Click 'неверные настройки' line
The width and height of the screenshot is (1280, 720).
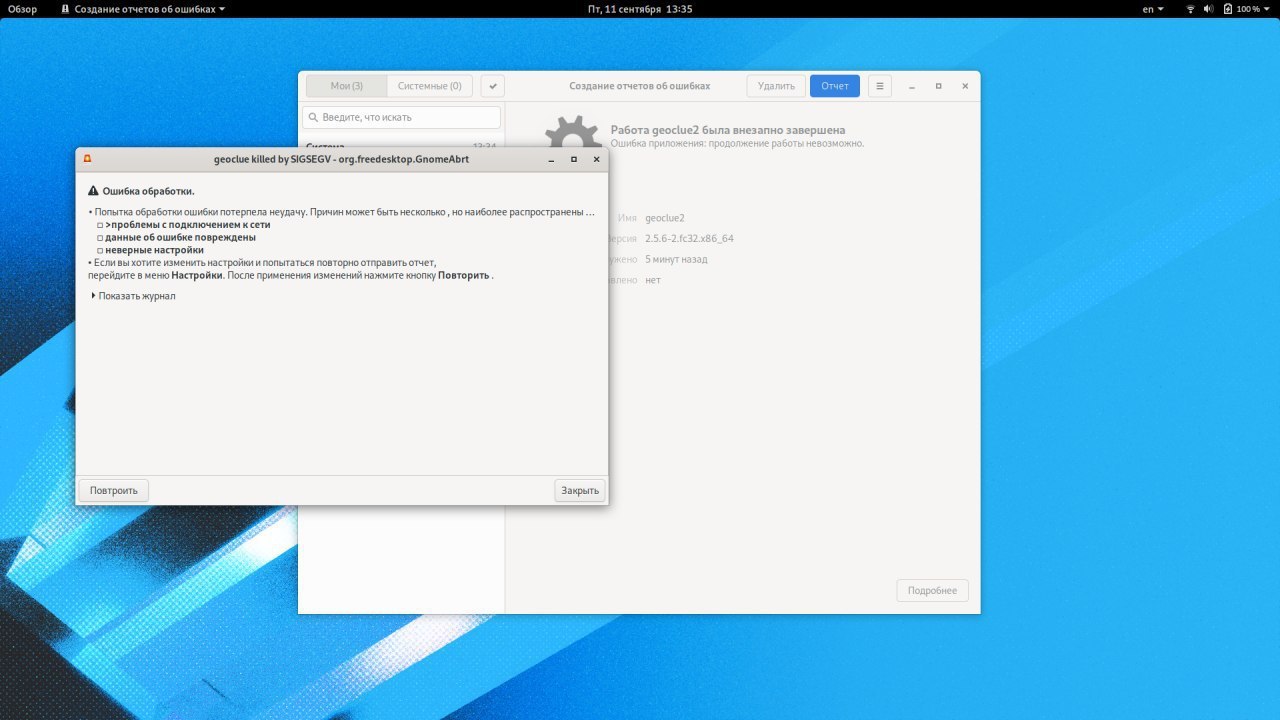point(154,250)
